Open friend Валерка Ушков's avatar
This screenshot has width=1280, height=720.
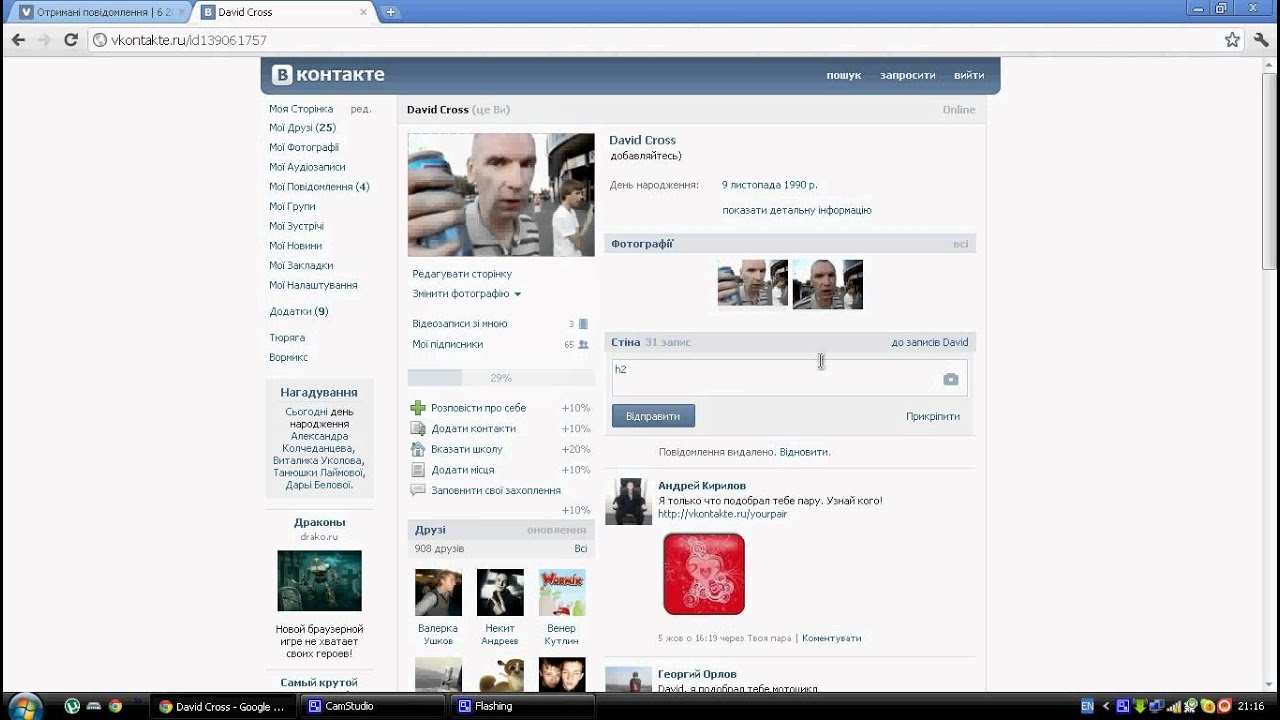[x=438, y=592]
